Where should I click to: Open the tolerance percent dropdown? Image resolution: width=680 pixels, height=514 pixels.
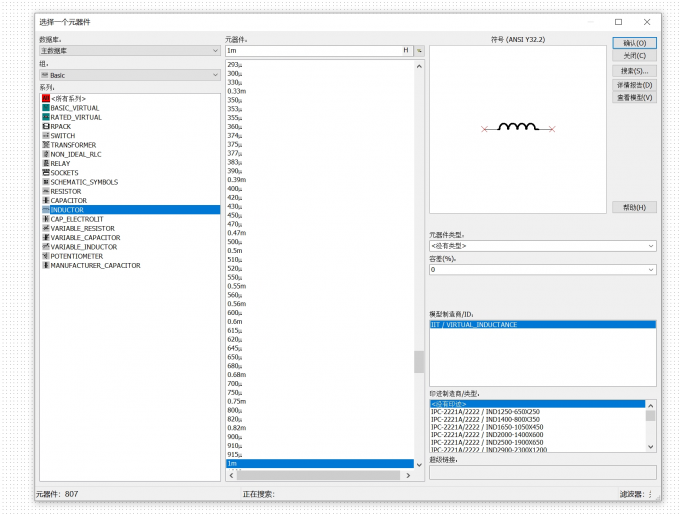pyautogui.click(x=543, y=270)
